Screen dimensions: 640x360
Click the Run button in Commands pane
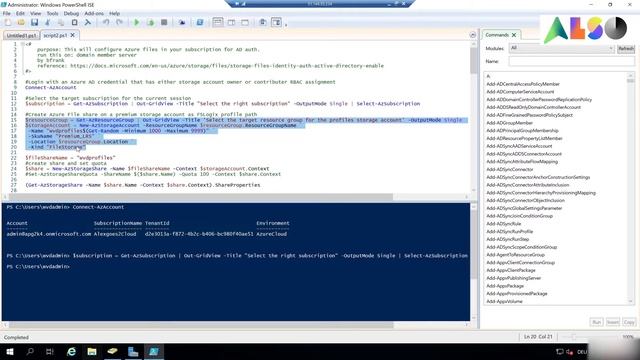(x=596, y=322)
